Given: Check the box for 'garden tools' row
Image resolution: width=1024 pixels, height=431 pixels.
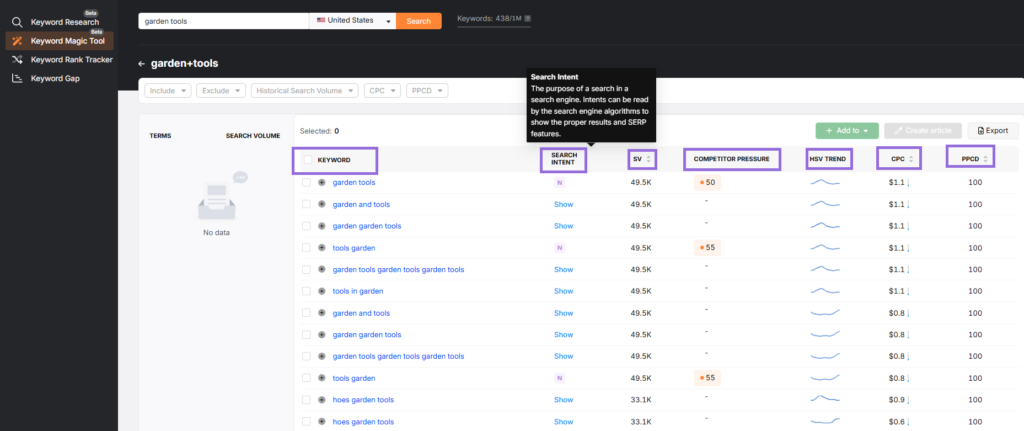Looking at the screenshot, I should [x=306, y=183].
